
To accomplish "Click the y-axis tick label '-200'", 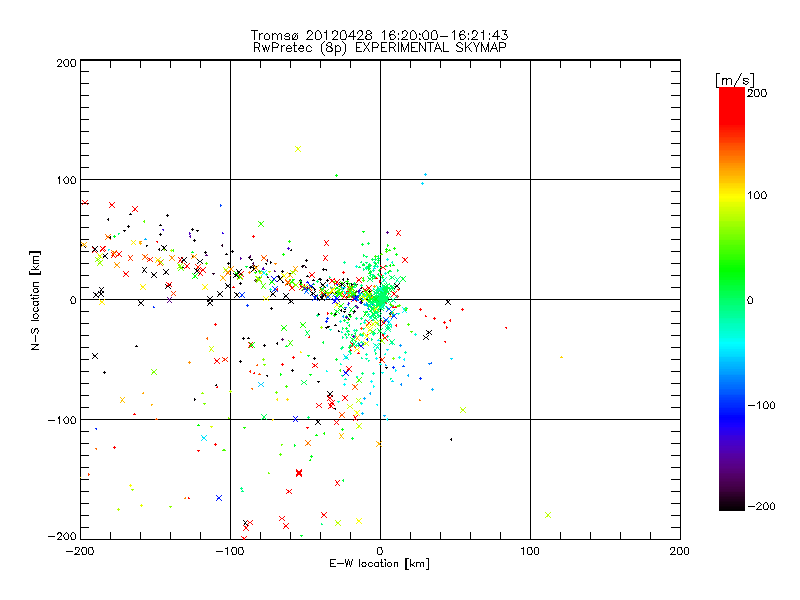I will coord(62,536).
